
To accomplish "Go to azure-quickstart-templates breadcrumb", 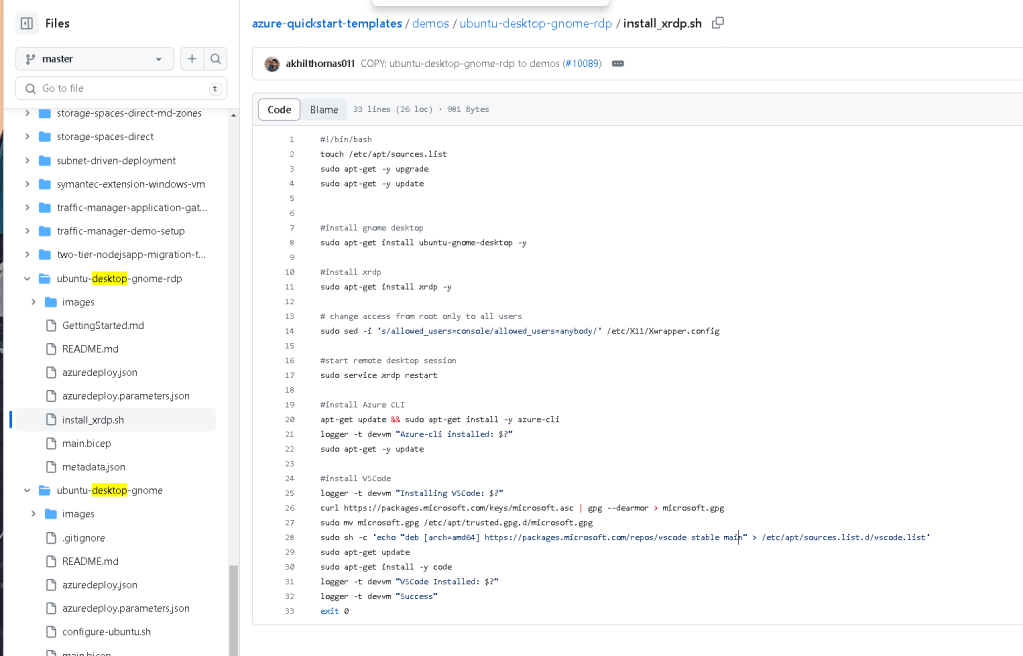I will [x=327, y=23].
